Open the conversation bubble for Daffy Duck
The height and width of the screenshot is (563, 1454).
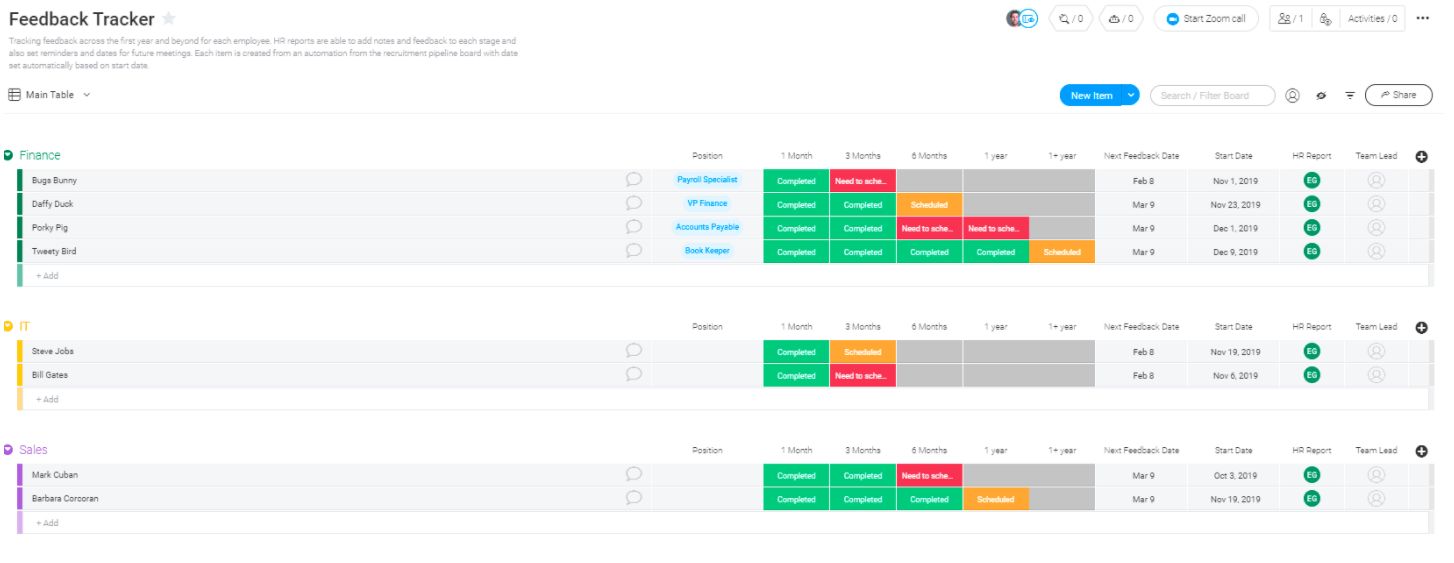pyautogui.click(x=634, y=203)
